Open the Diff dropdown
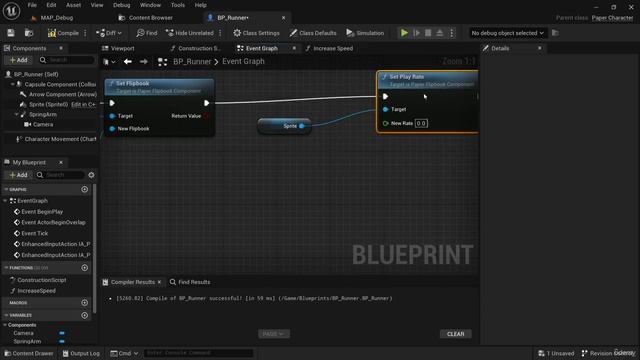Image resolution: width=640 pixels, height=360 pixels. click(x=109, y=33)
